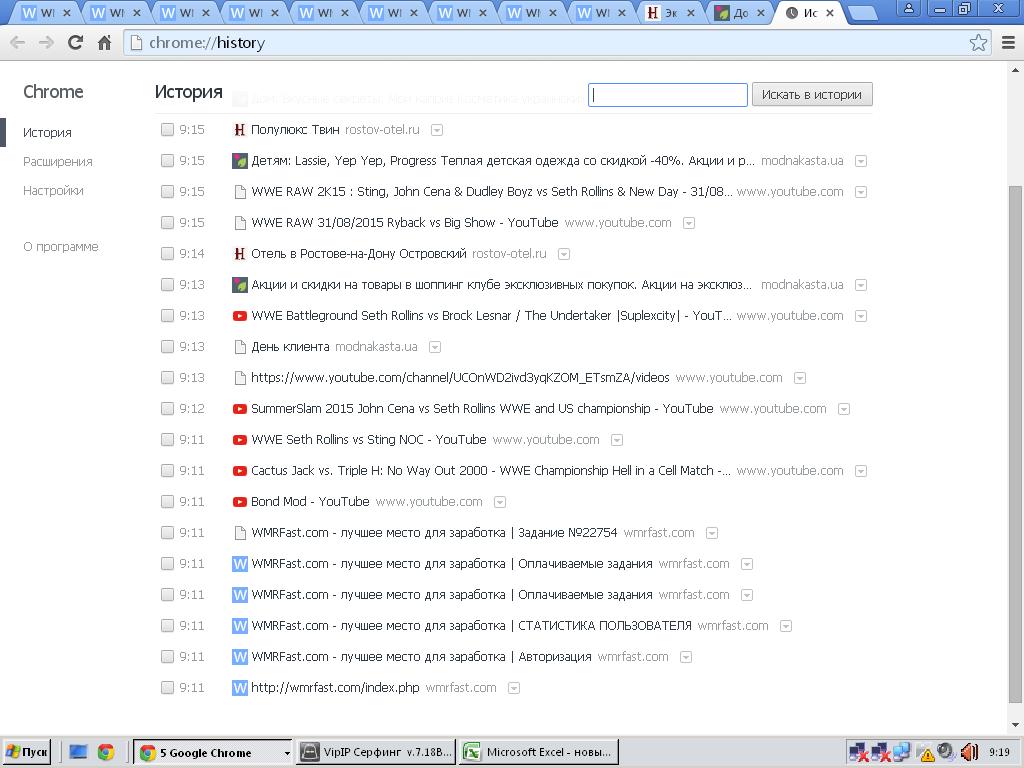Tick checkbox for Детям: Lassie entry
1024x768 pixels.
click(x=167, y=161)
